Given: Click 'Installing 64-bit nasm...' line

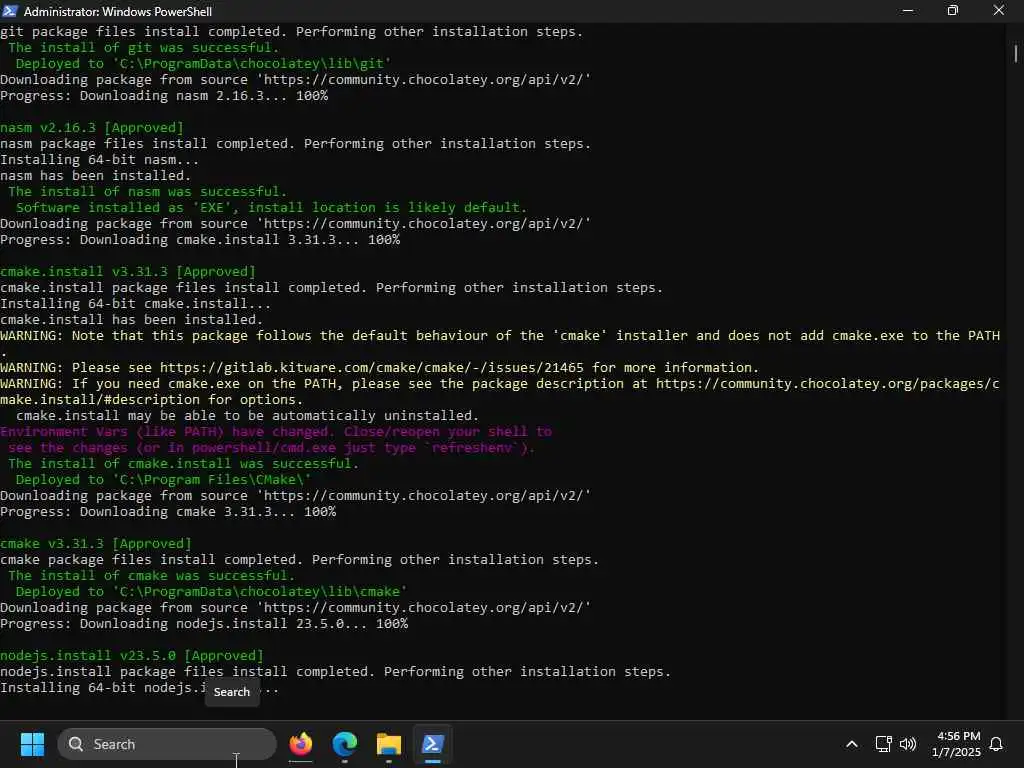Looking at the screenshot, I should coord(100,159).
